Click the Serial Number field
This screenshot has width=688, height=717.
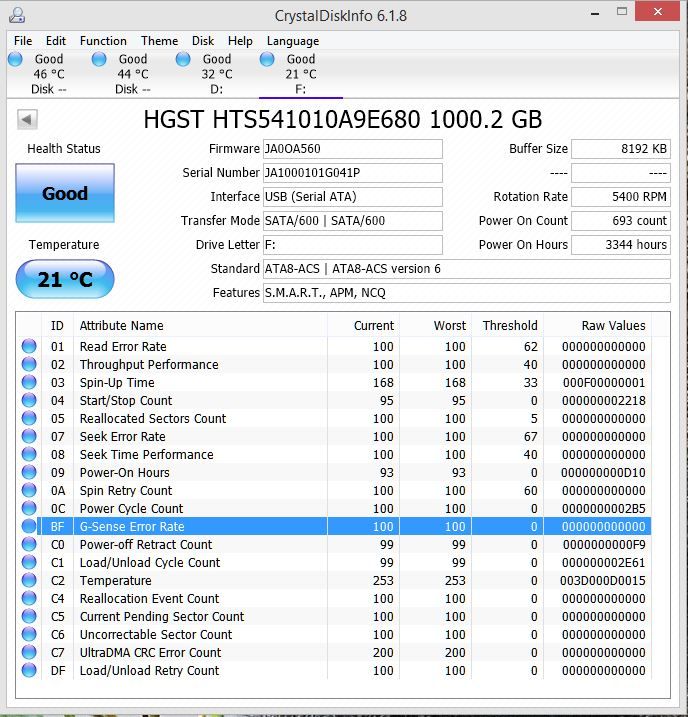(352, 173)
